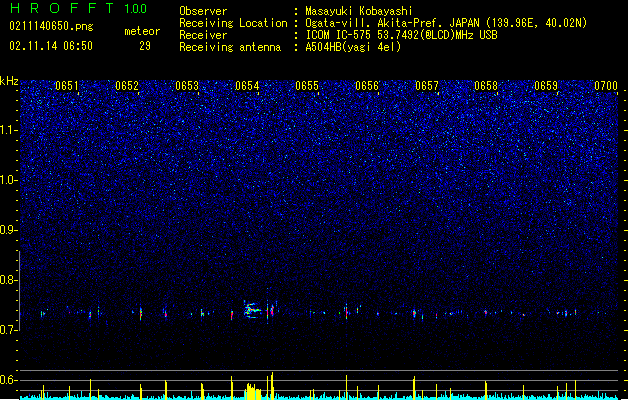
Task: Click the 0.7 kHz frequency axis label
Action: tap(9, 330)
